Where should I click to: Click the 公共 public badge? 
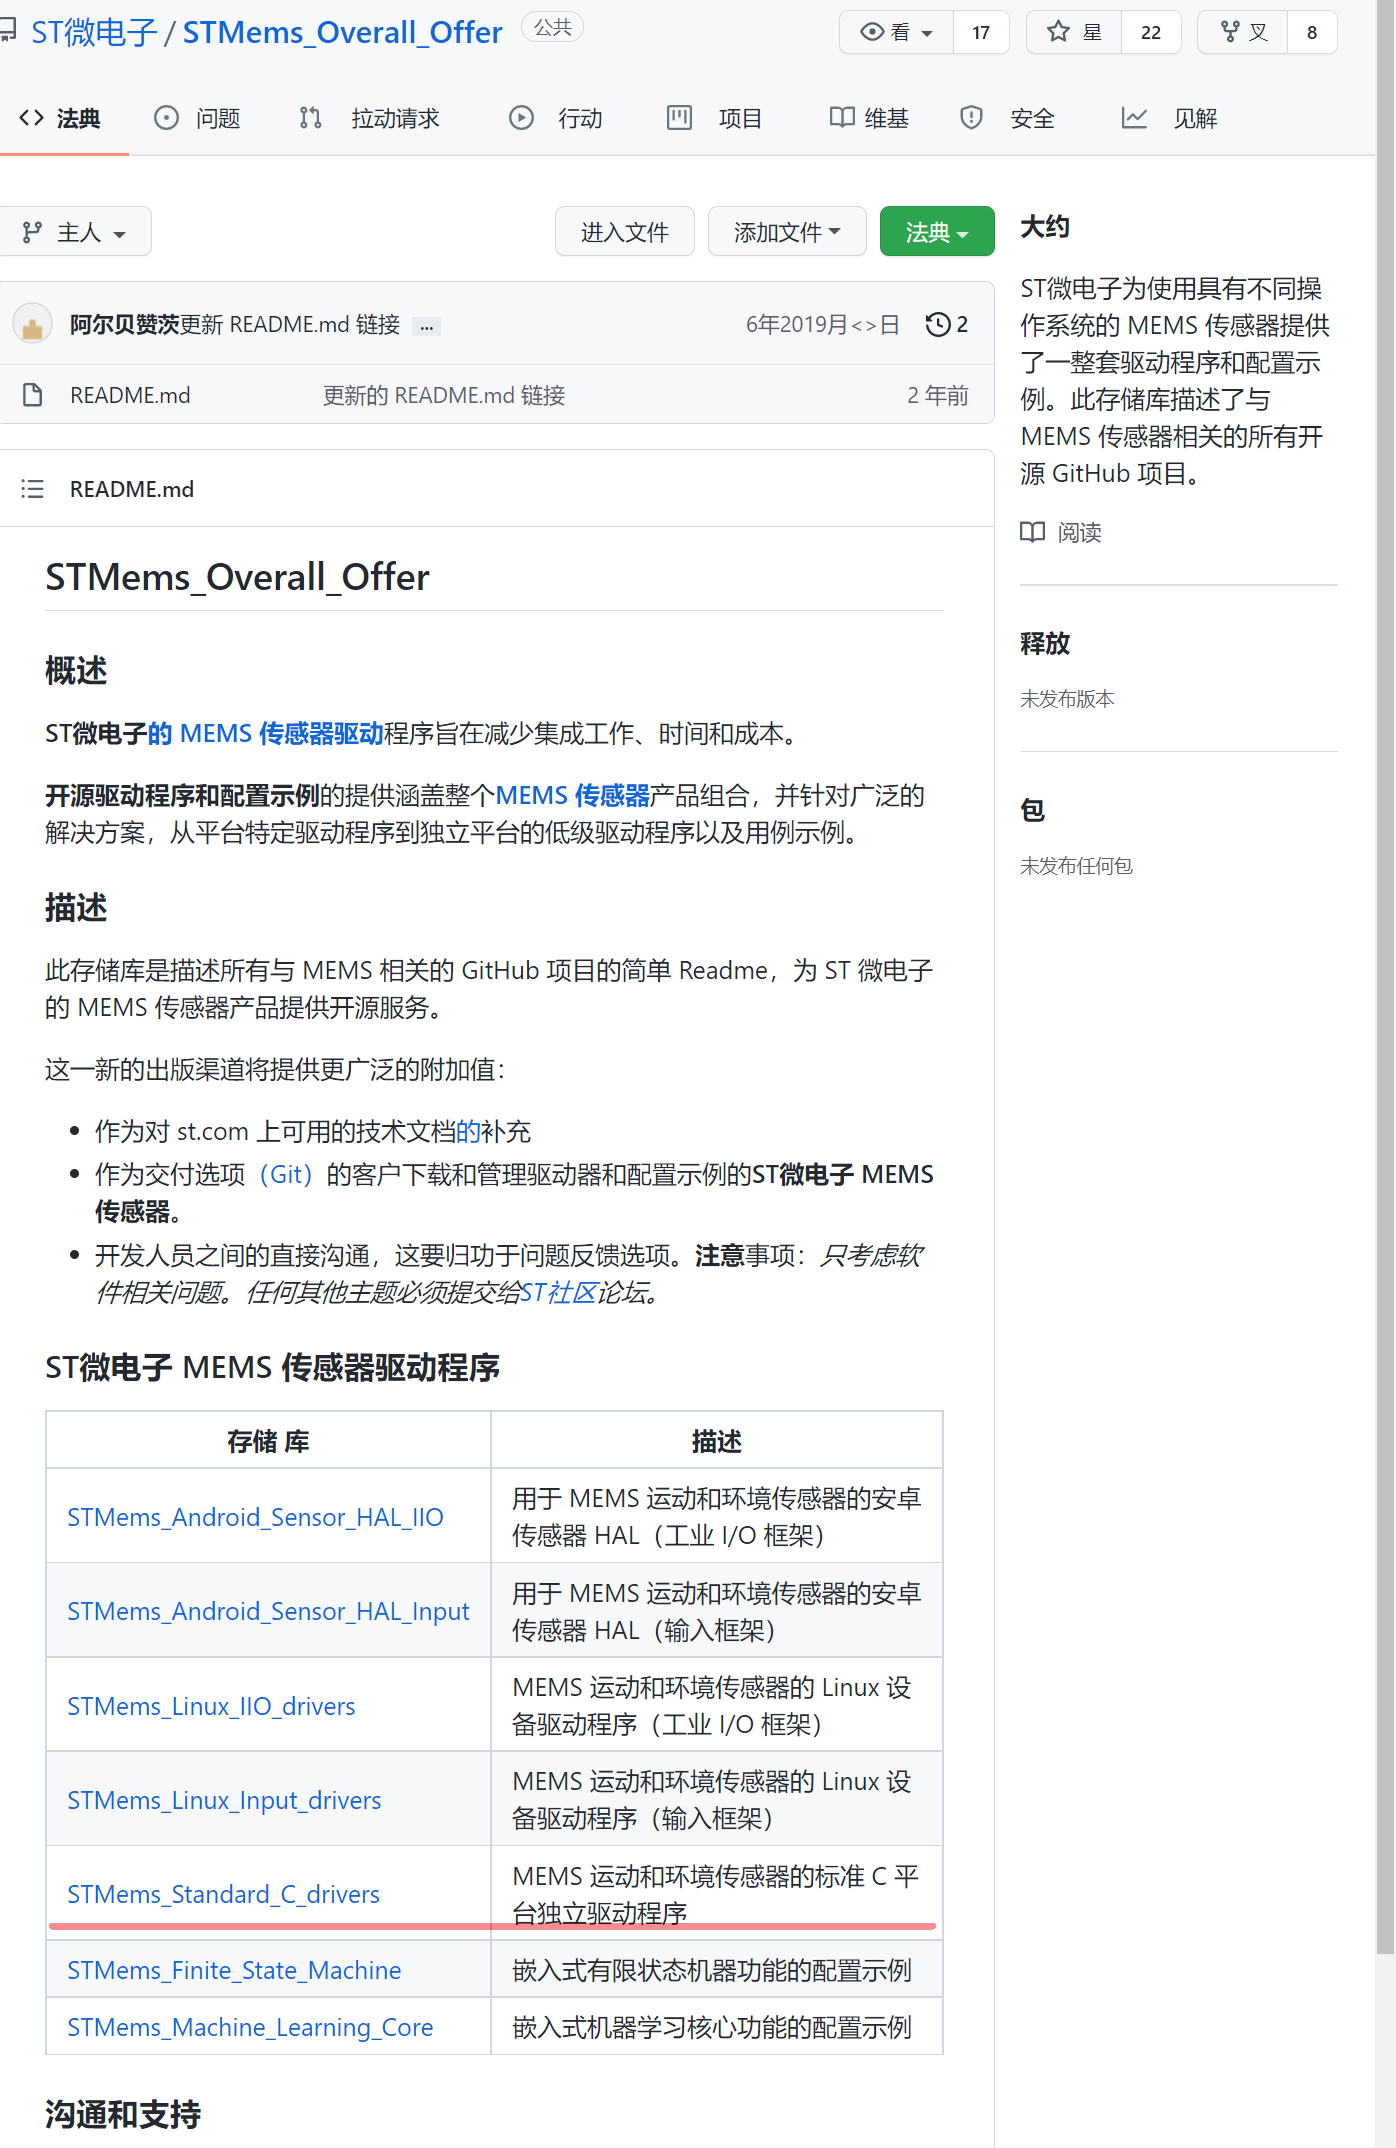click(x=553, y=28)
